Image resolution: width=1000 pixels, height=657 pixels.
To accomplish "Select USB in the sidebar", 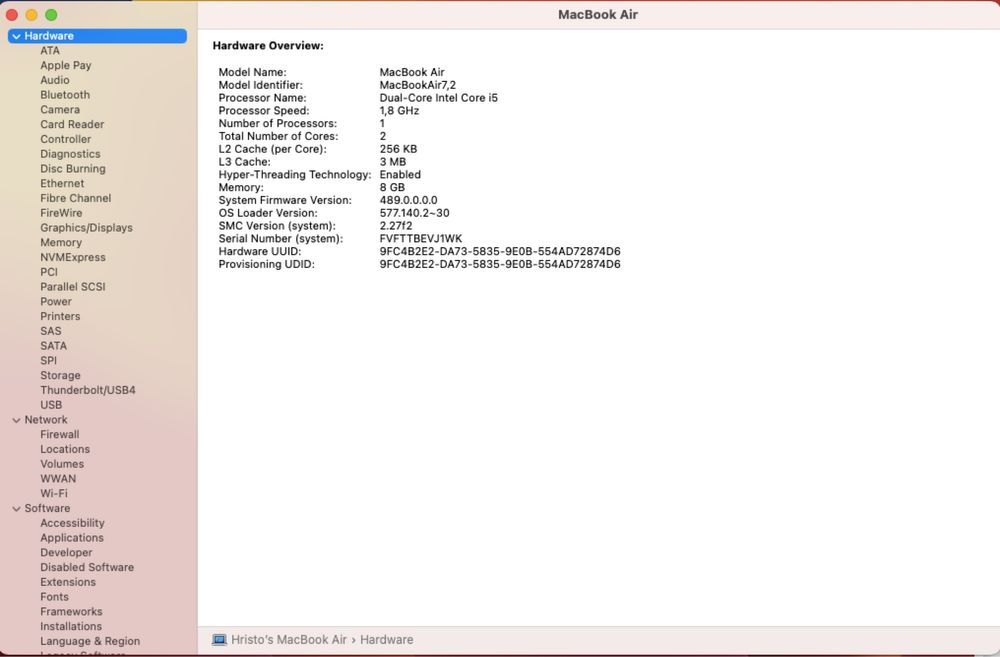I will pos(51,404).
